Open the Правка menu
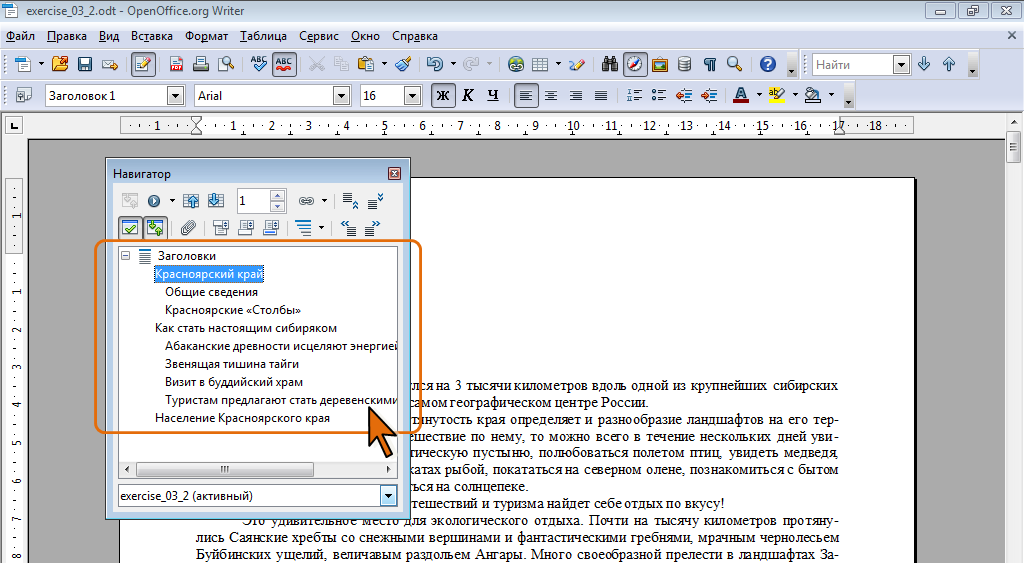1024x563 pixels. tap(67, 36)
